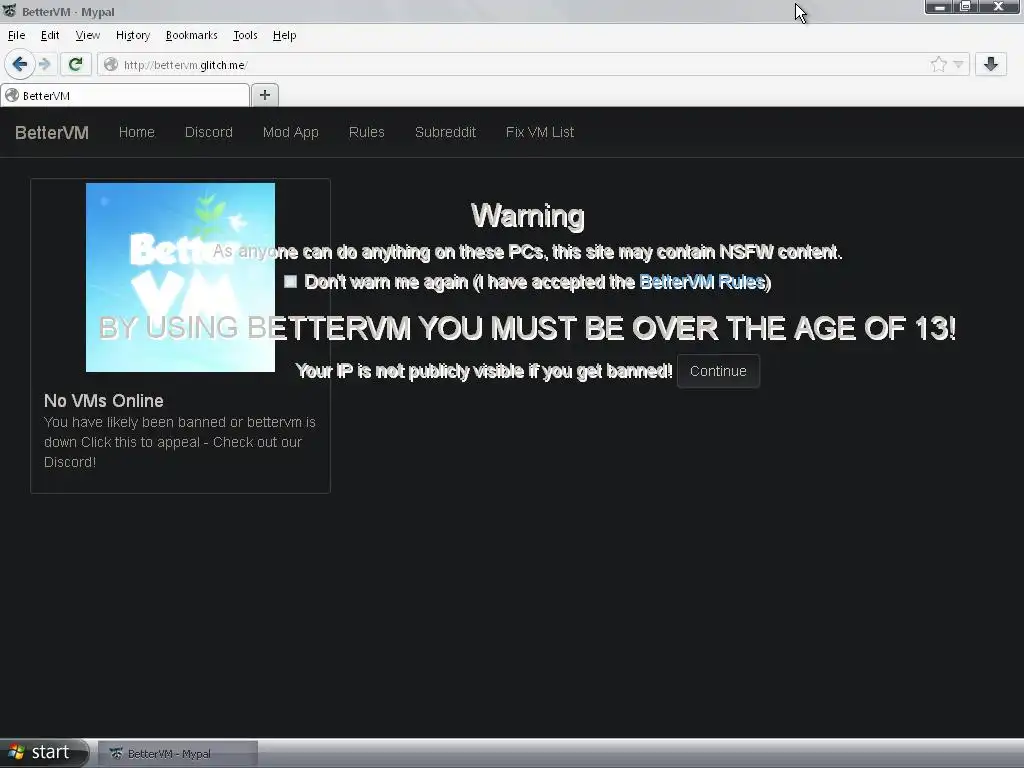Click the 'Click this to appeal' text
1024x768 pixels.
(140, 442)
